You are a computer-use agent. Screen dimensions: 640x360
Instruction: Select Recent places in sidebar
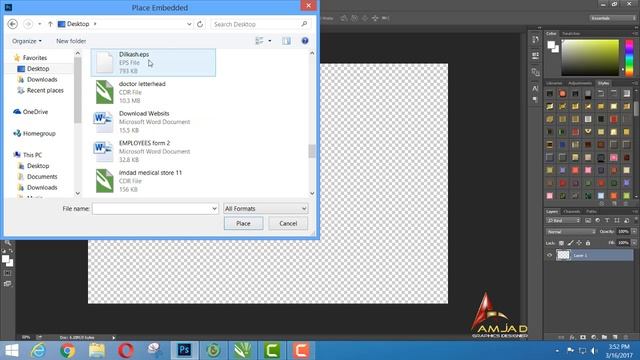[x=45, y=90]
